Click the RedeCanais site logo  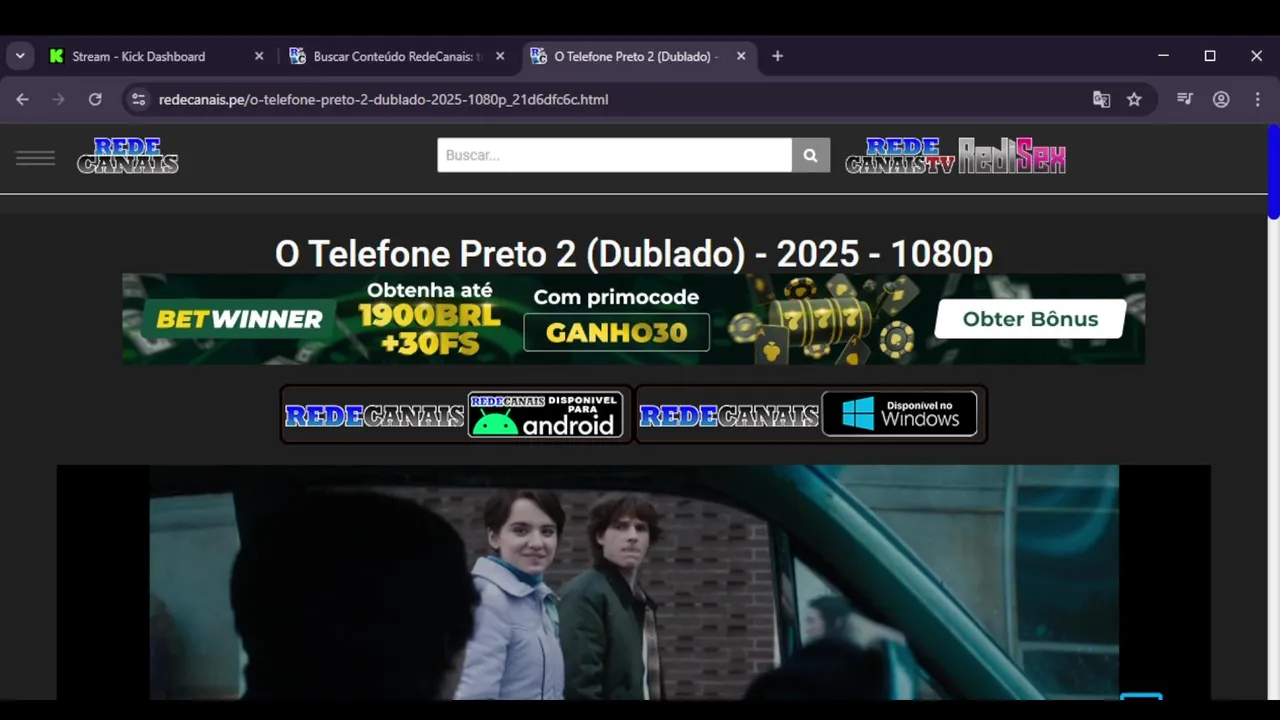tap(128, 156)
